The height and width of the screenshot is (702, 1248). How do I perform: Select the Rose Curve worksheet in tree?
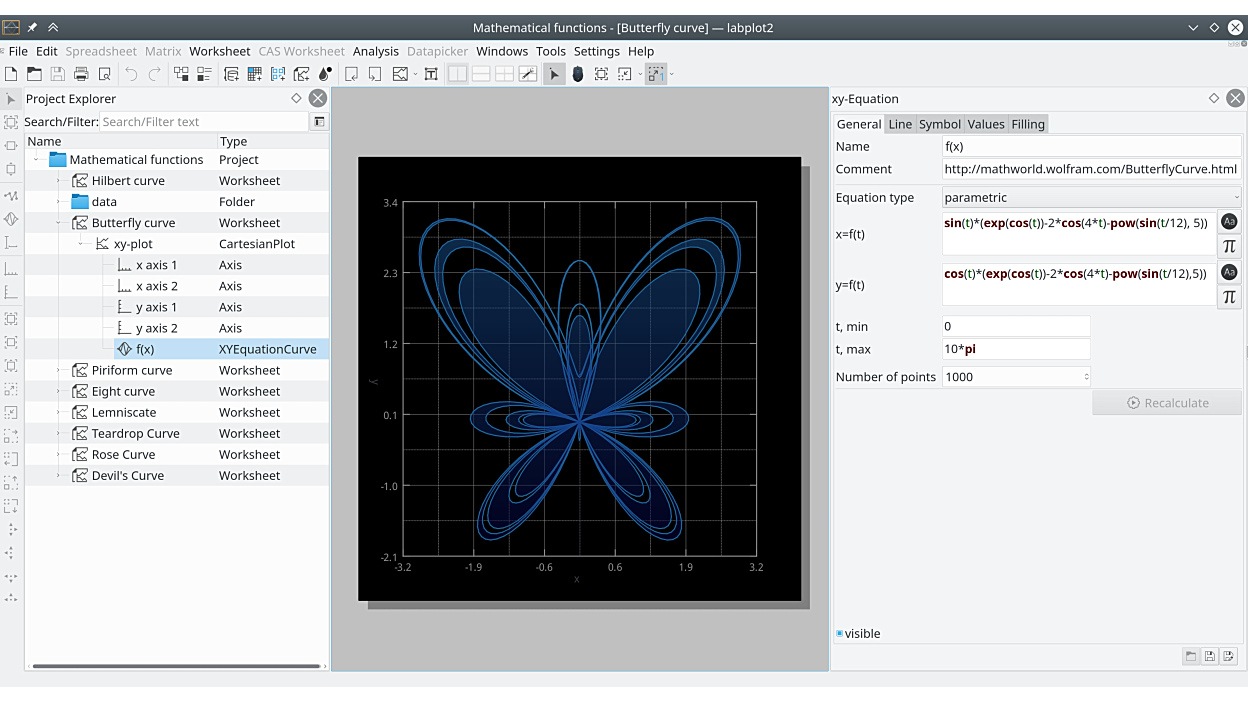click(123, 455)
